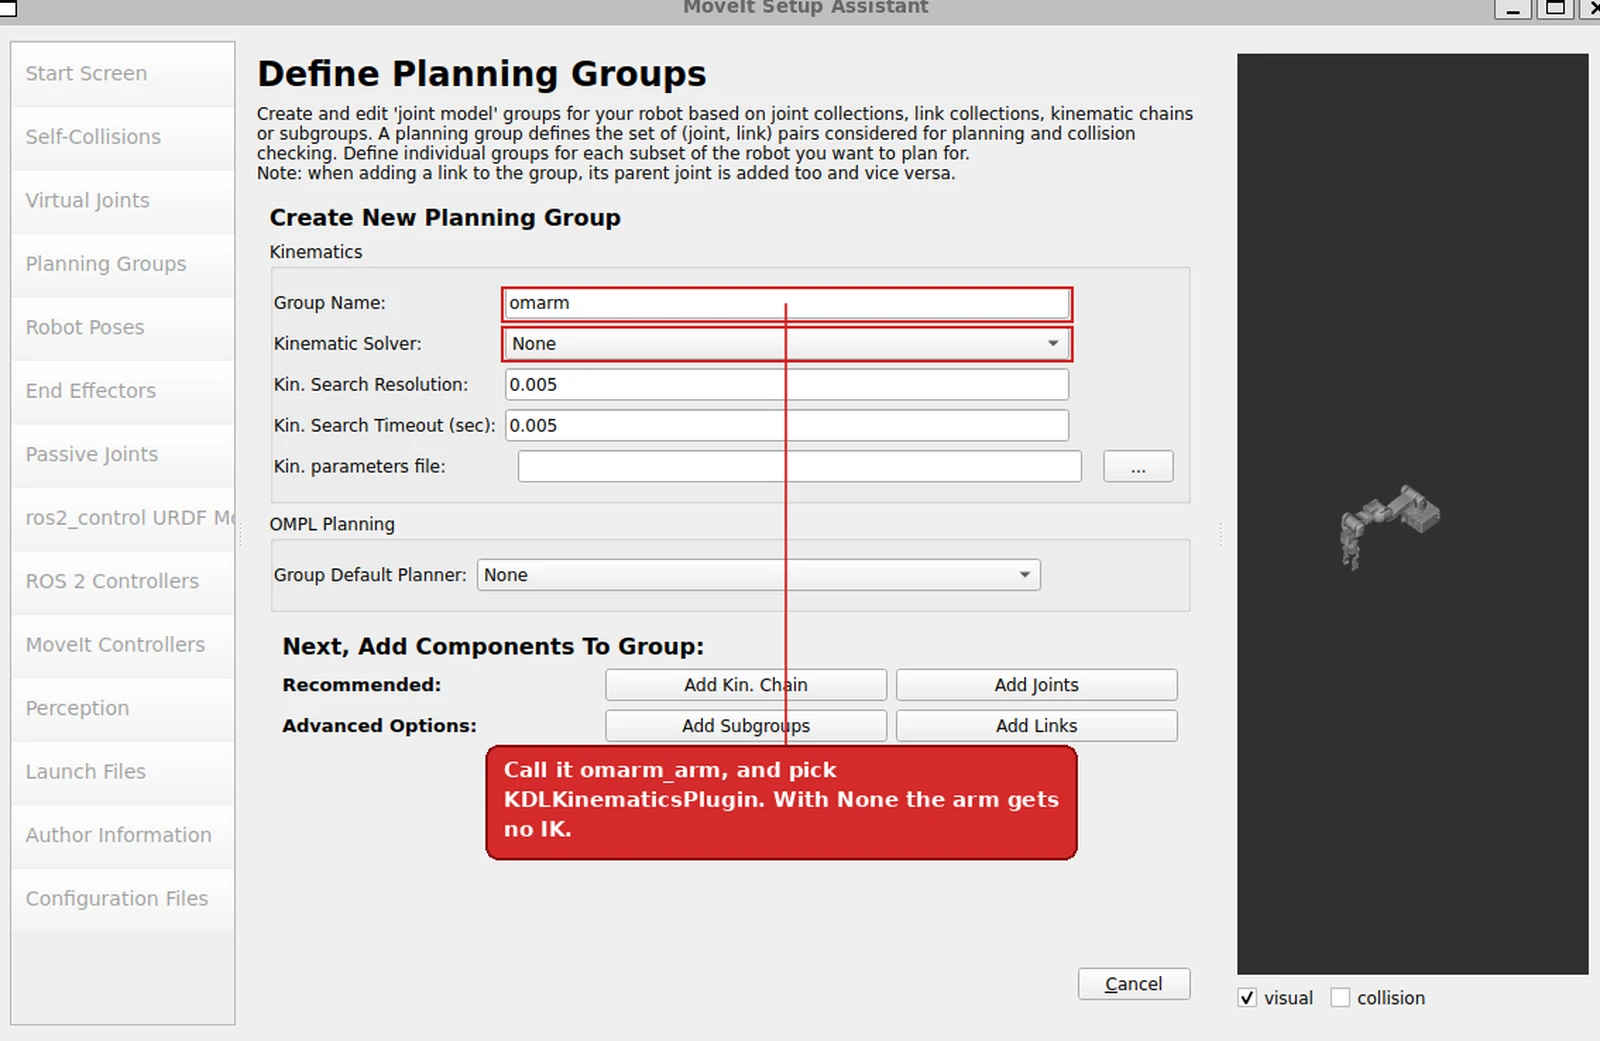The image size is (1600, 1041).
Task: Select Virtual Joints step
Action: click(123, 201)
